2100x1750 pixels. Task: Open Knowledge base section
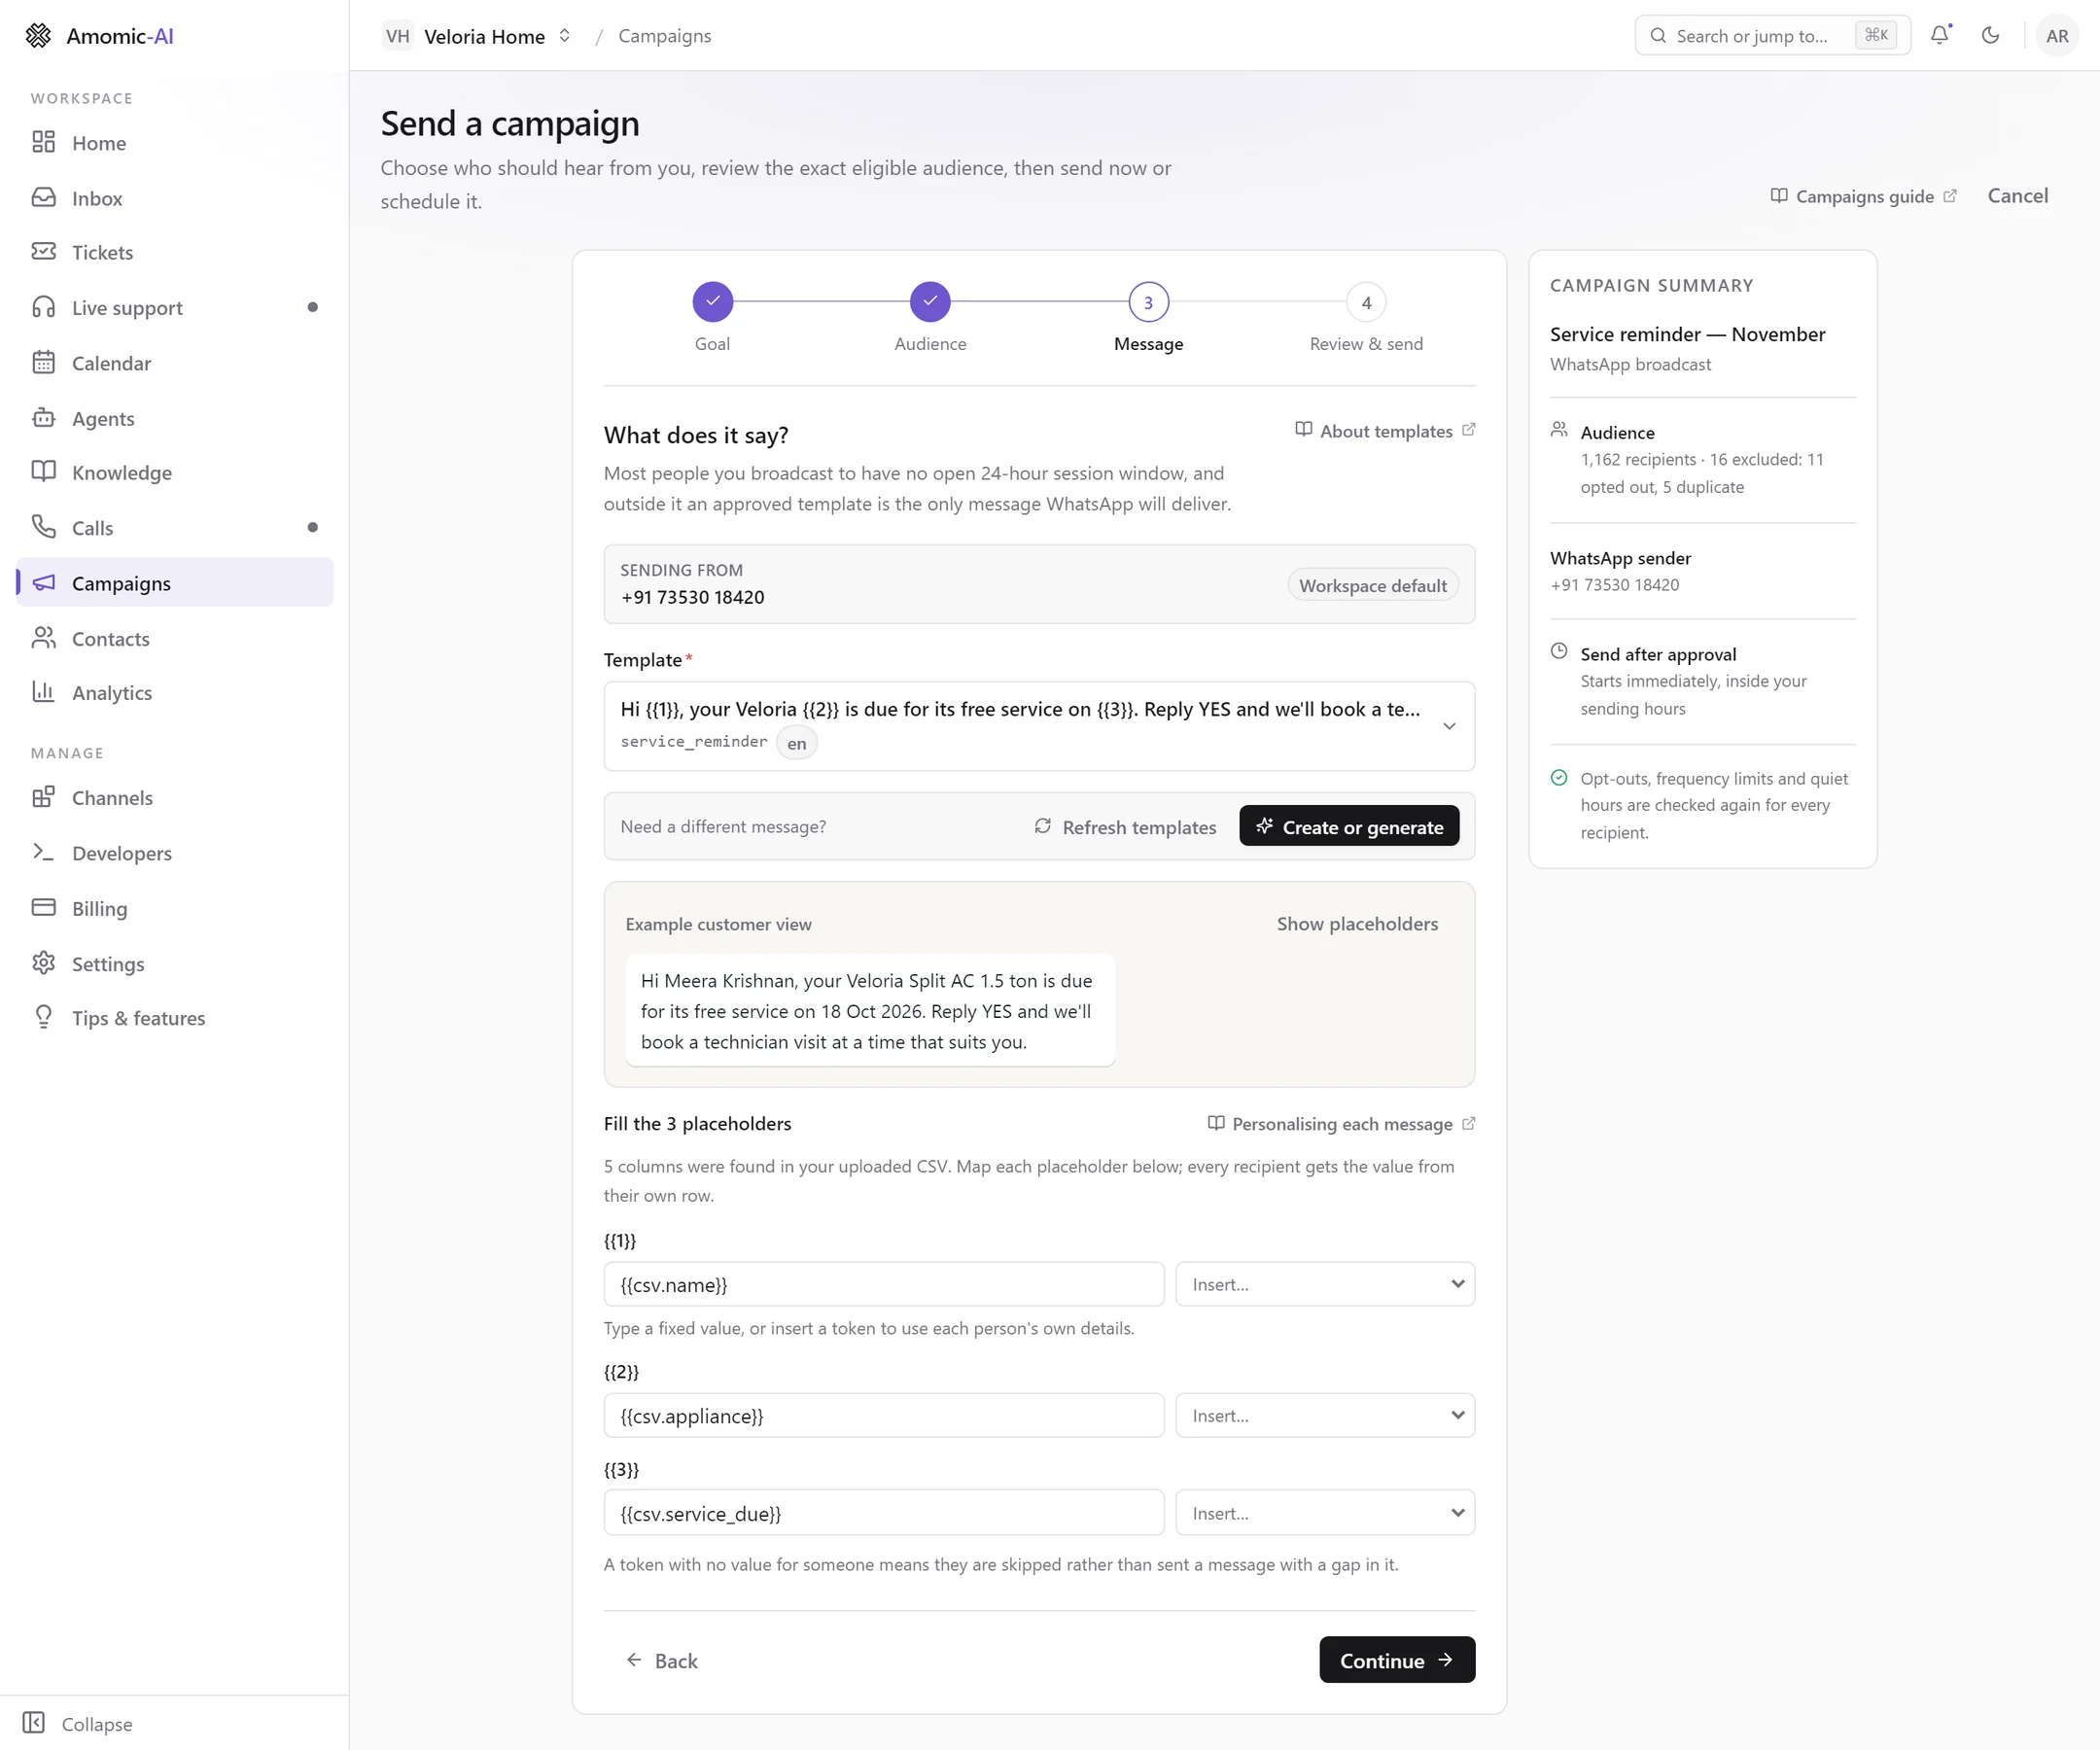point(175,472)
